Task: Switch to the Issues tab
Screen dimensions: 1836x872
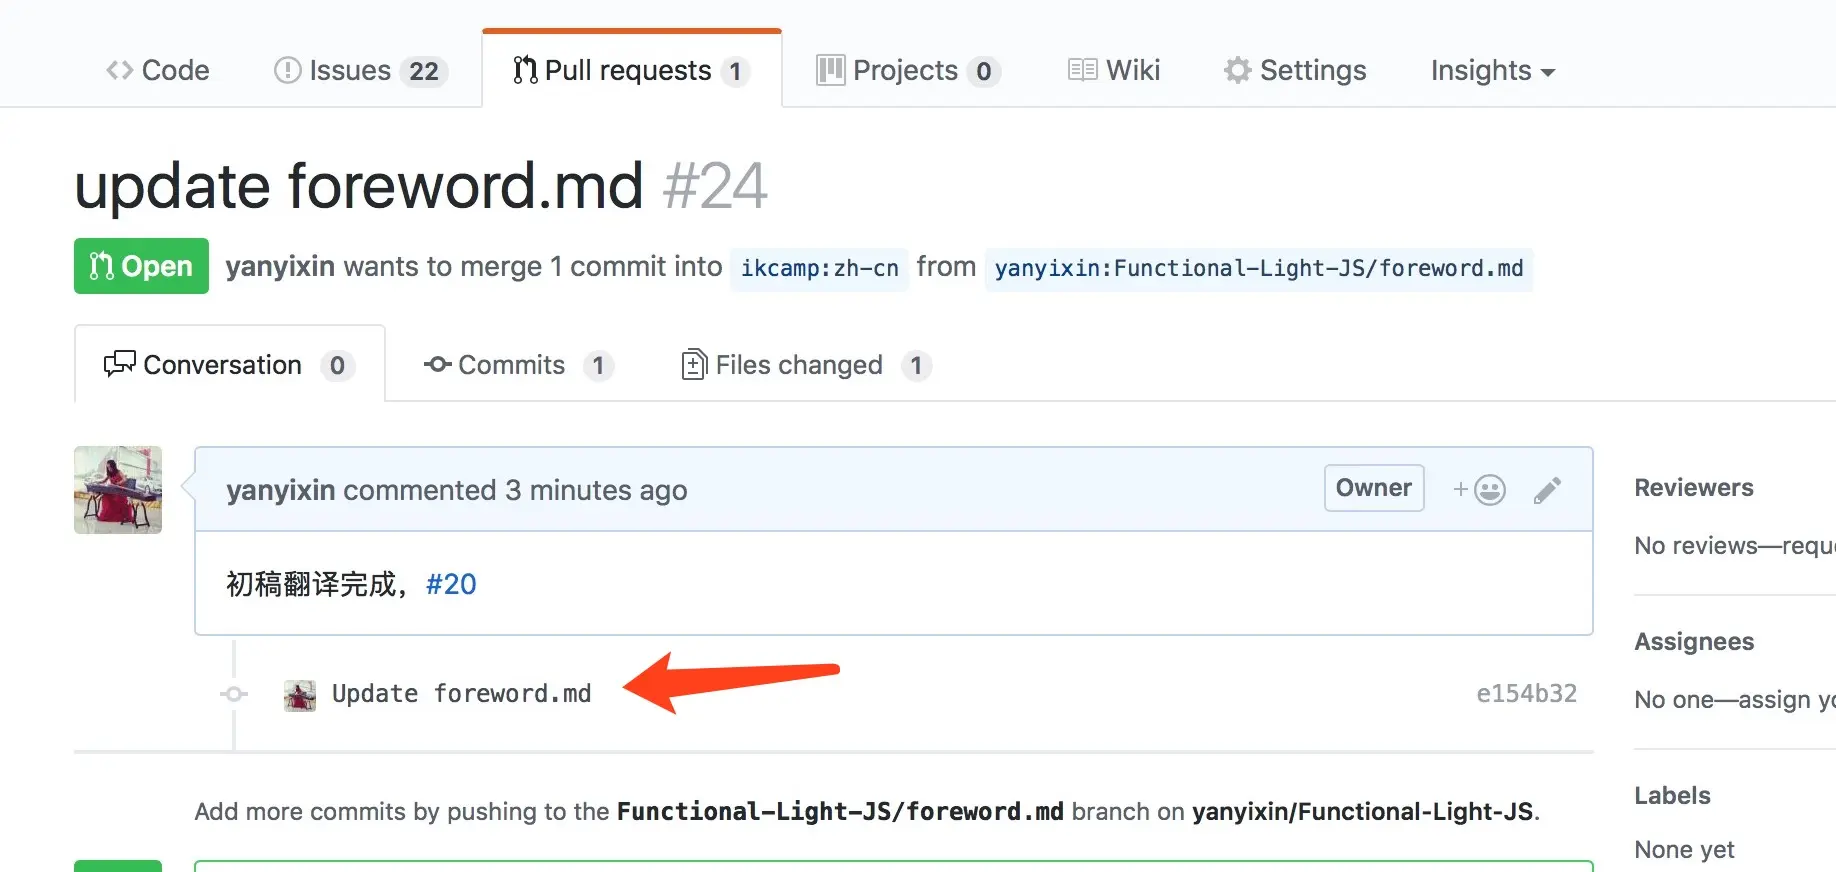Action: 360,70
